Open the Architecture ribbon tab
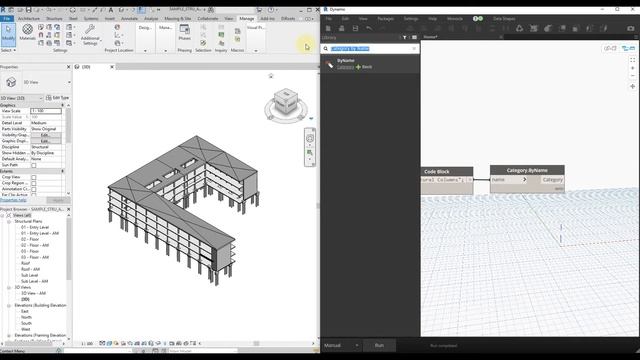This screenshot has height=360, width=640. tap(29, 19)
